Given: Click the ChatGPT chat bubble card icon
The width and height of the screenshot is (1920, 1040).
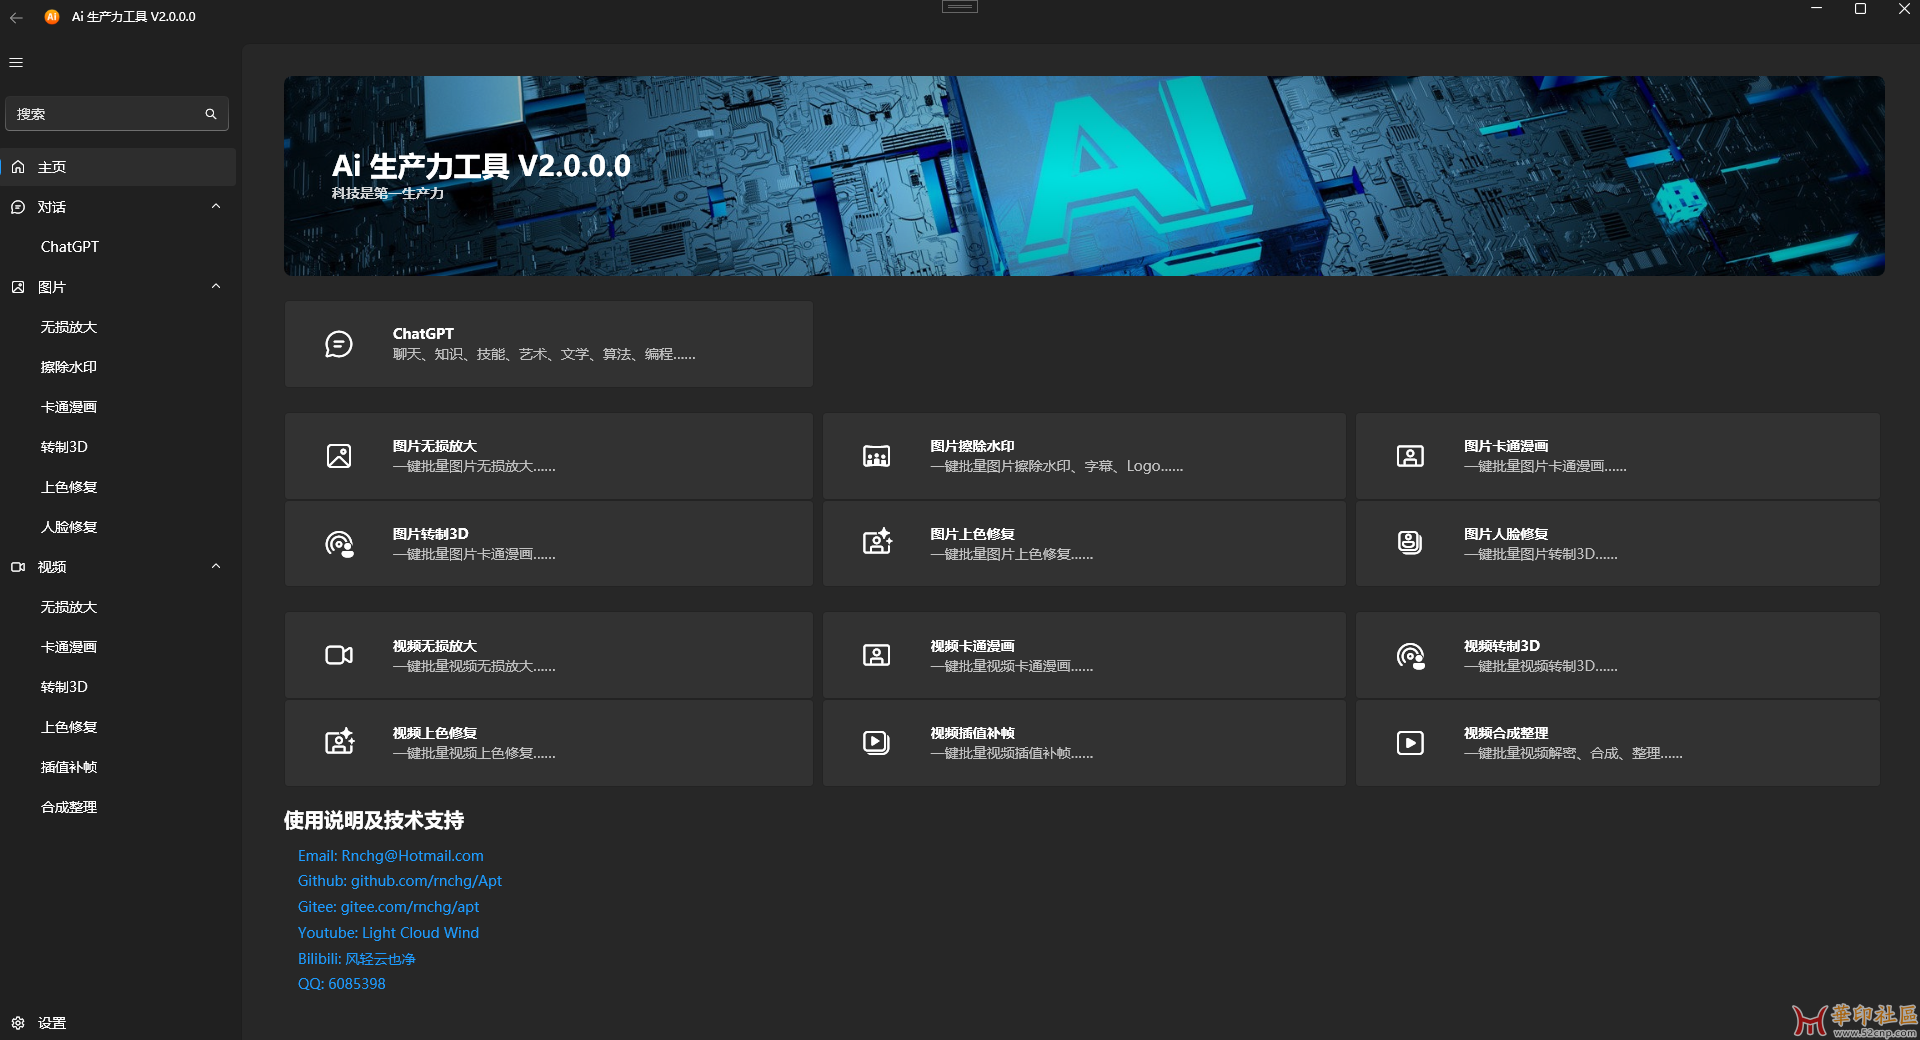Looking at the screenshot, I should [x=339, y=344].
